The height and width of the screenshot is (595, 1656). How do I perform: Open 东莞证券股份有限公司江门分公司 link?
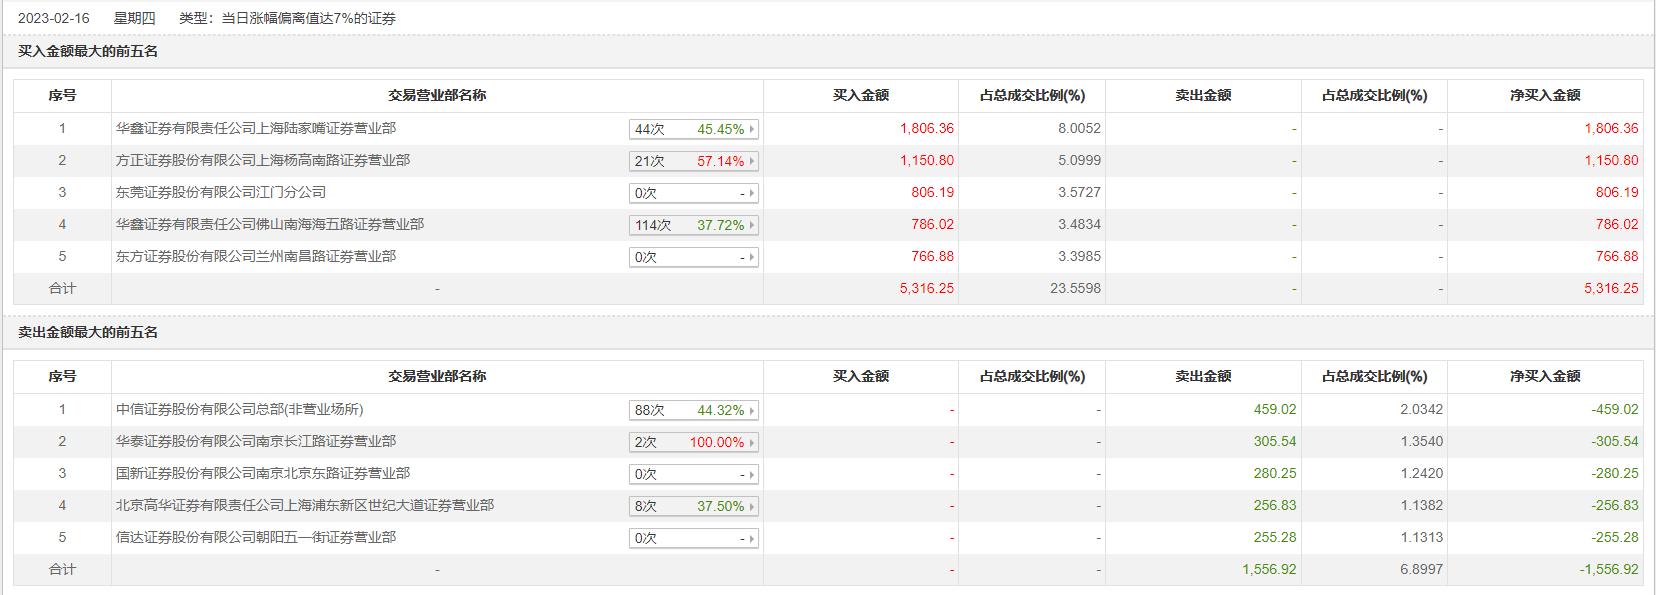[x=221, y=192]
